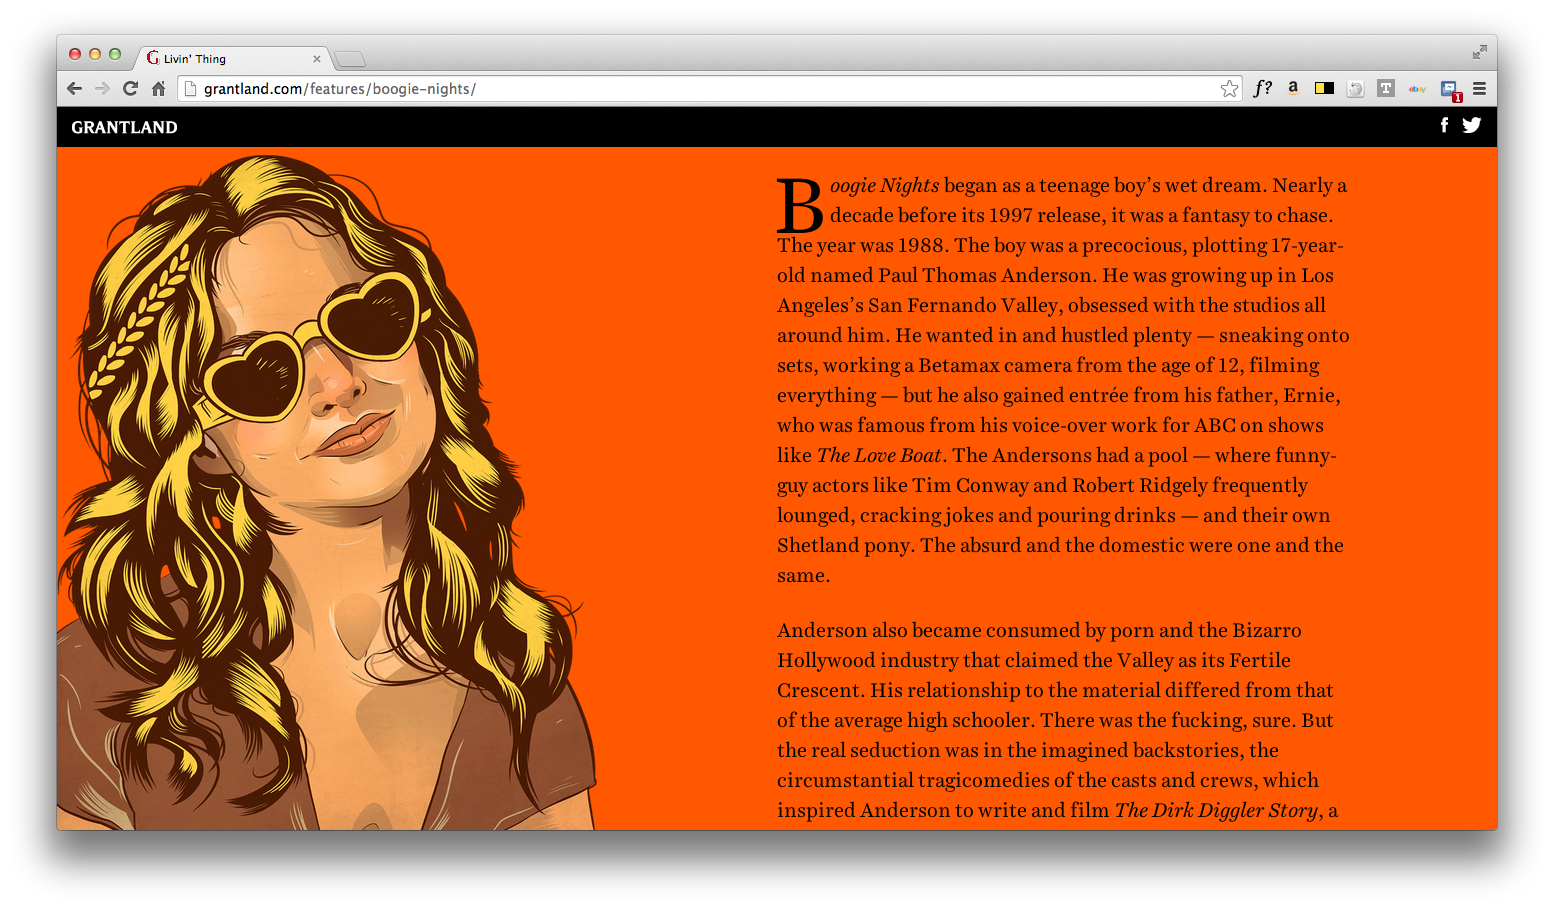Go back to the previous page
Viewport: 1554px width, 909px height.
pyautogui.click(x=74, y=89)
